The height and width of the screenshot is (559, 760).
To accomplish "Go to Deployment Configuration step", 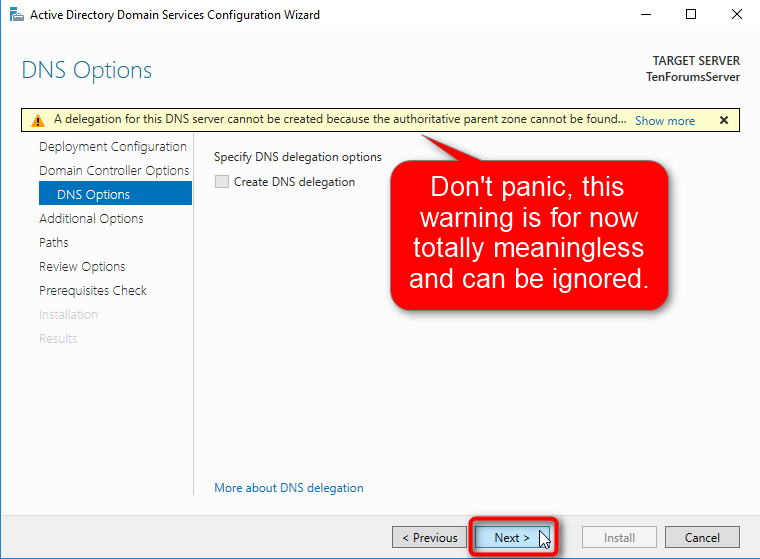I will 113,146.
